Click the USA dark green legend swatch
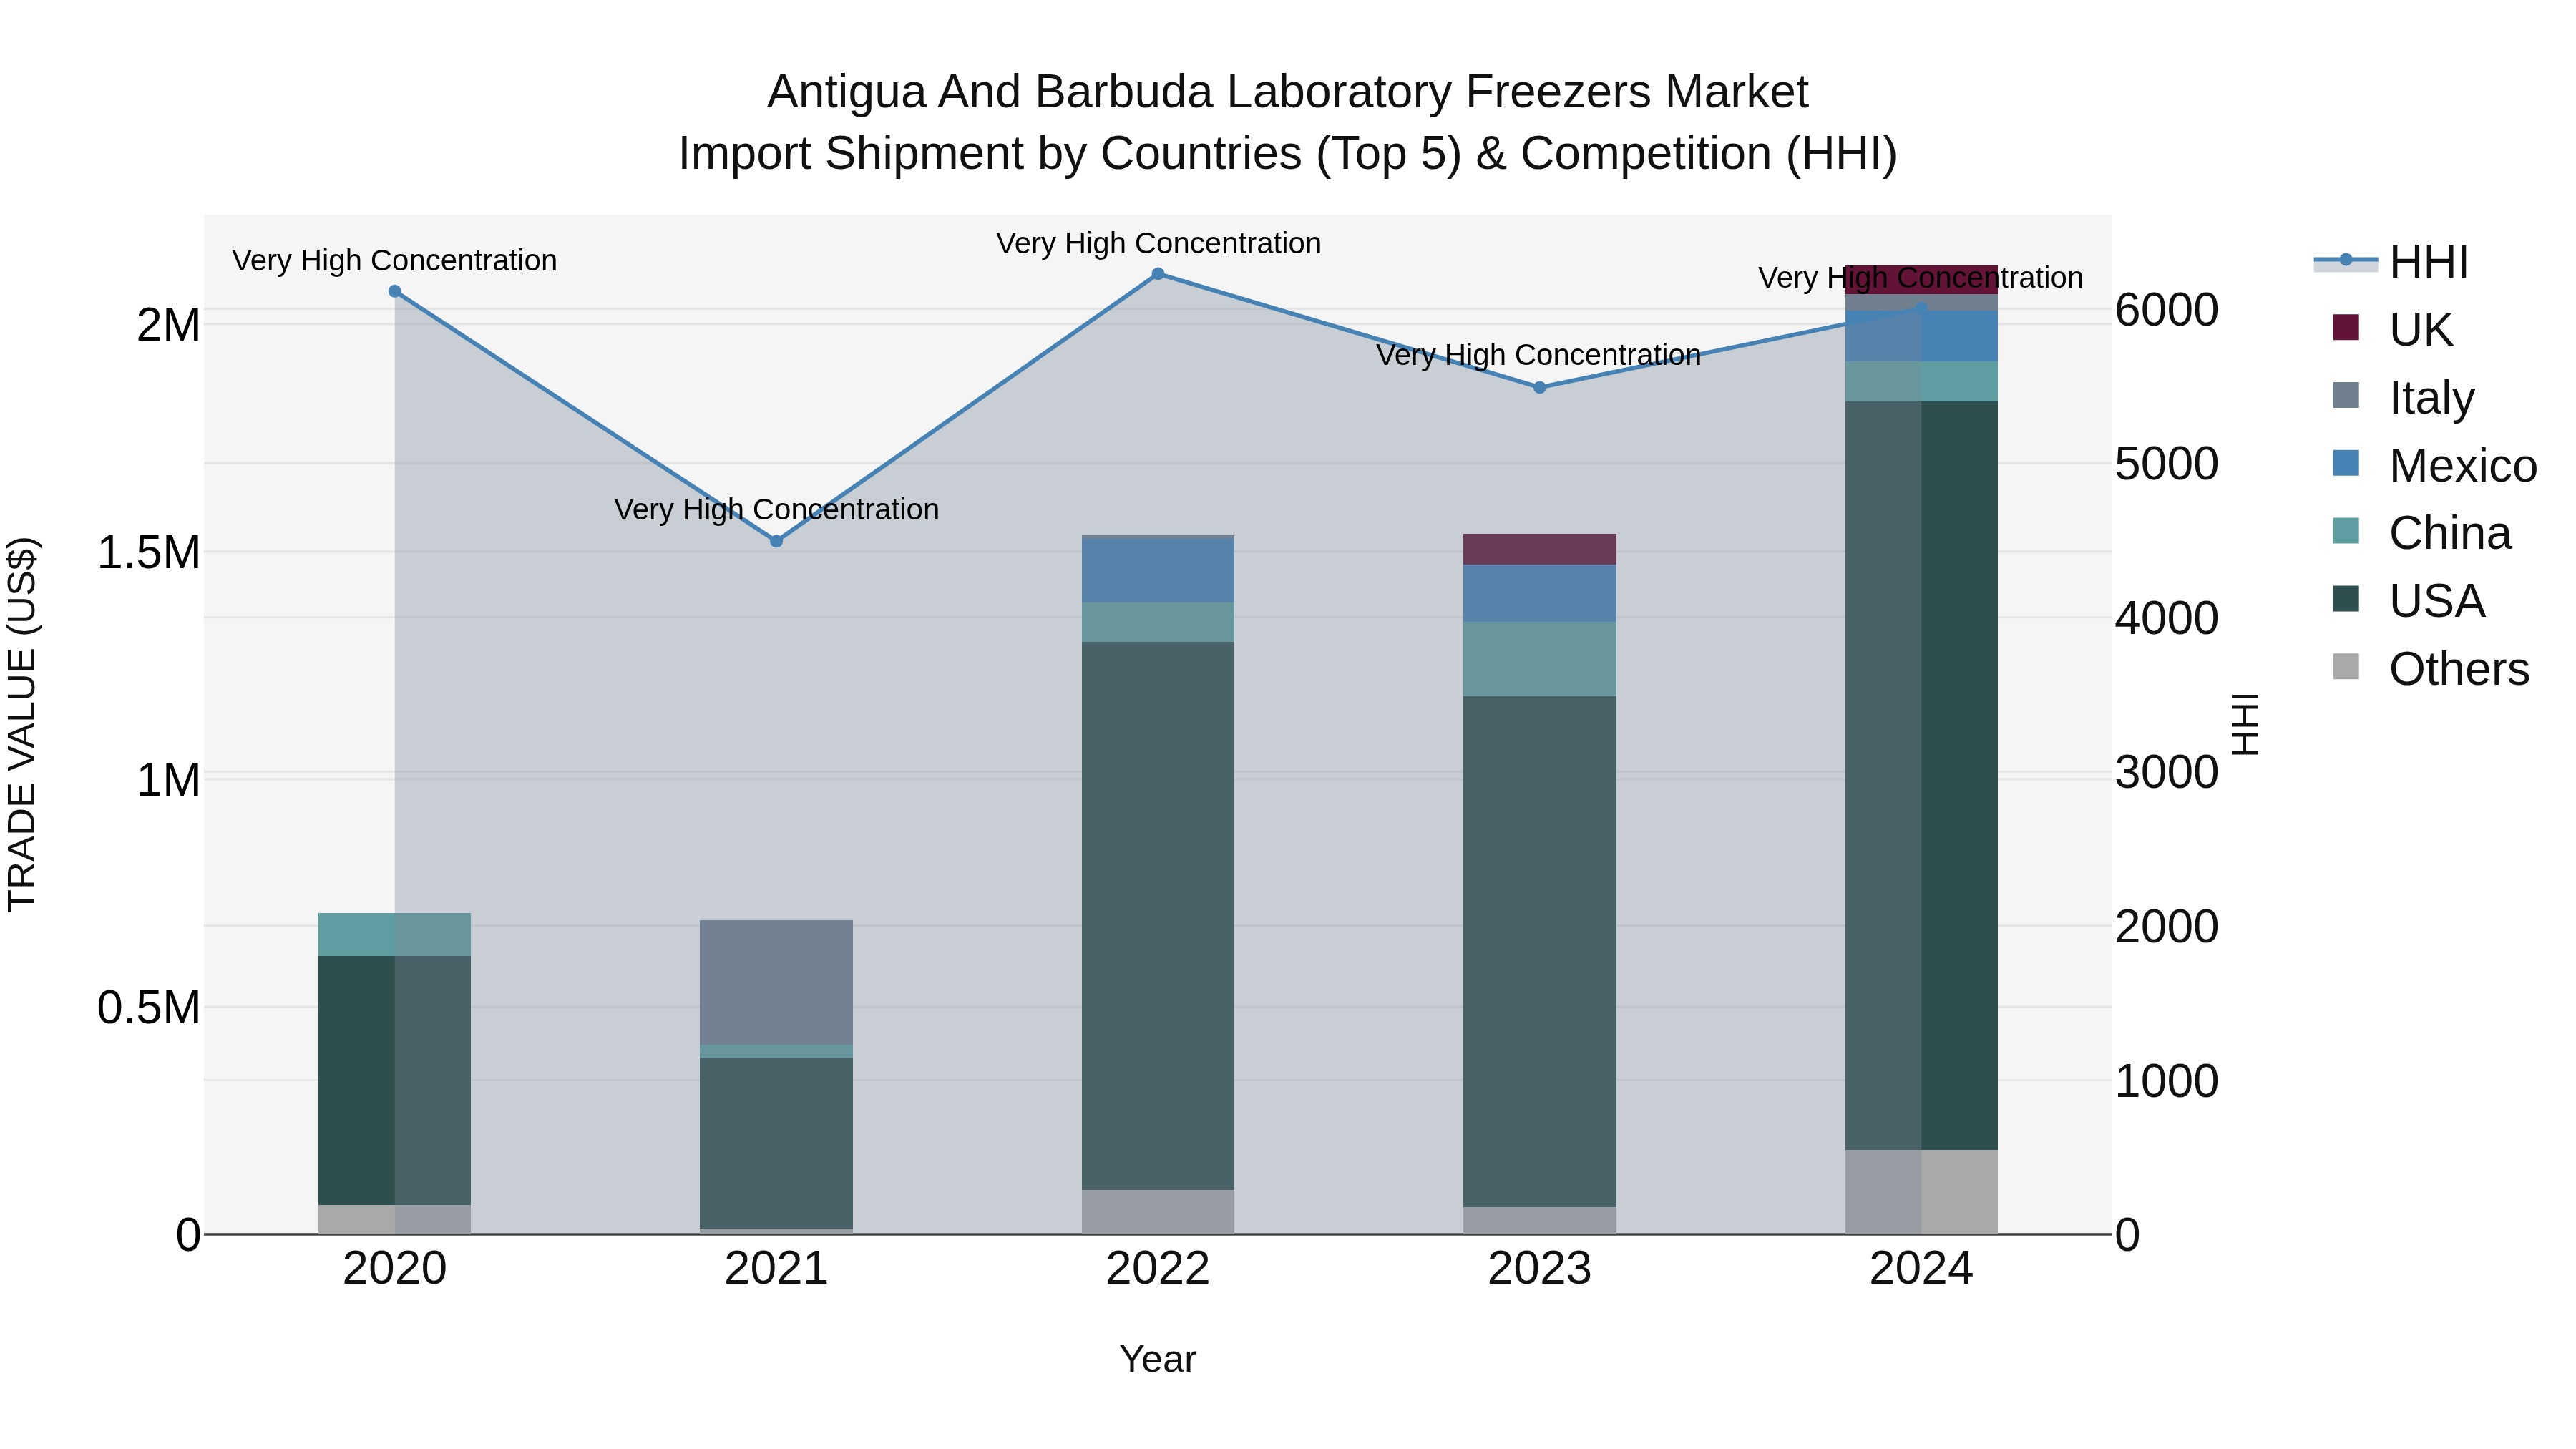The image size is (2576, 1449). 2345,599
